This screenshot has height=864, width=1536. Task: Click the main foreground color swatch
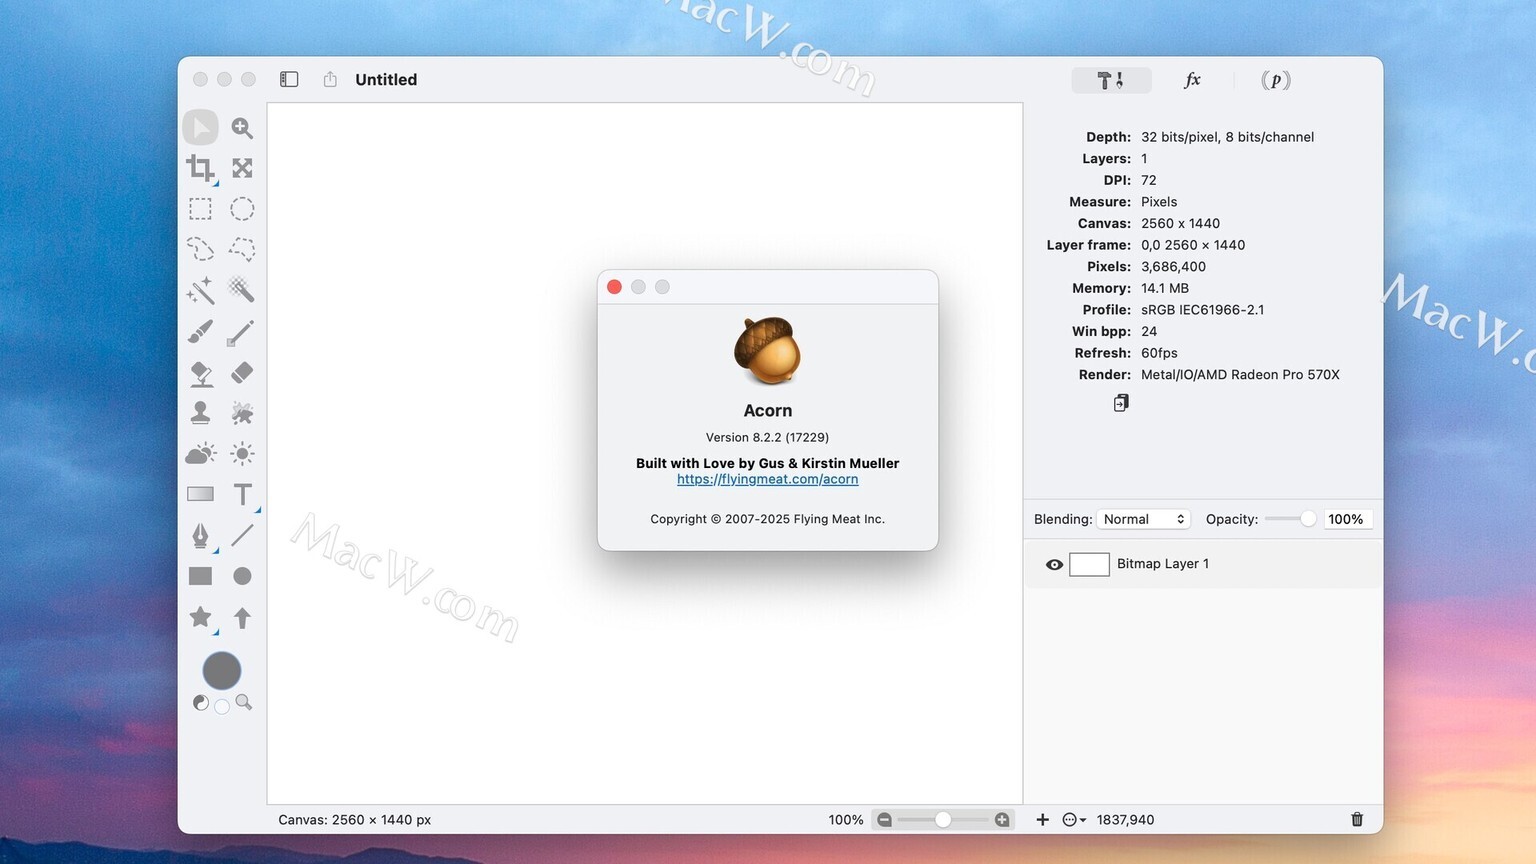(222, 670)
